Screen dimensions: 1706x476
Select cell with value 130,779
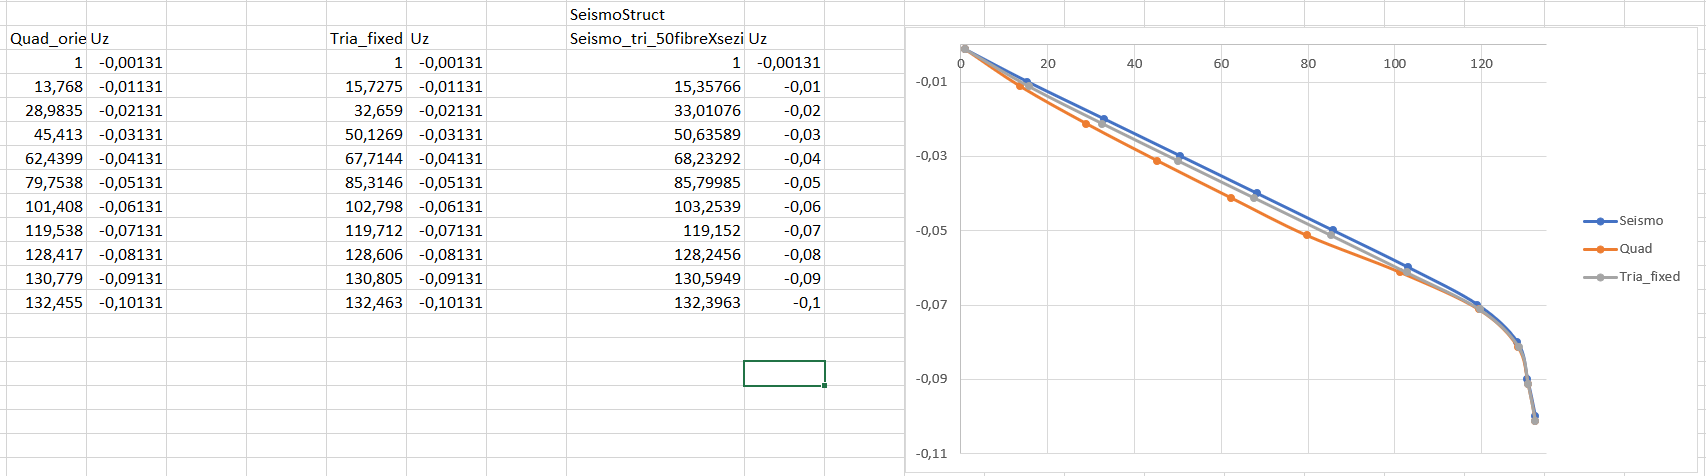[x=46, y=278]
